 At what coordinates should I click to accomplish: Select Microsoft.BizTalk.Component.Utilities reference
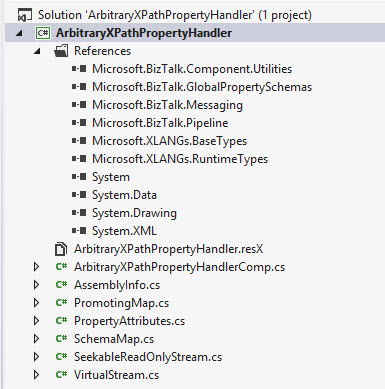point(192,69)
